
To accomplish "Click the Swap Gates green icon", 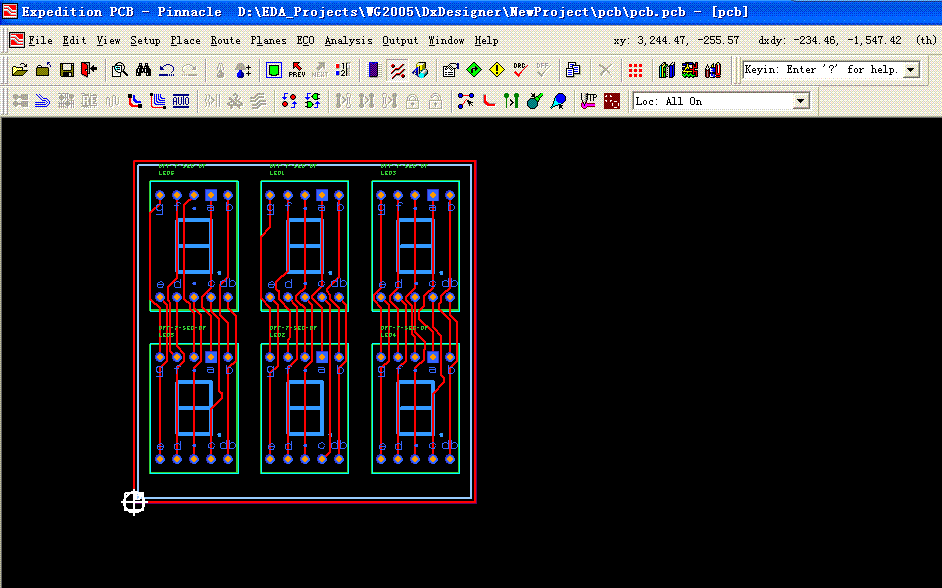I will click(x=312, y=101).
